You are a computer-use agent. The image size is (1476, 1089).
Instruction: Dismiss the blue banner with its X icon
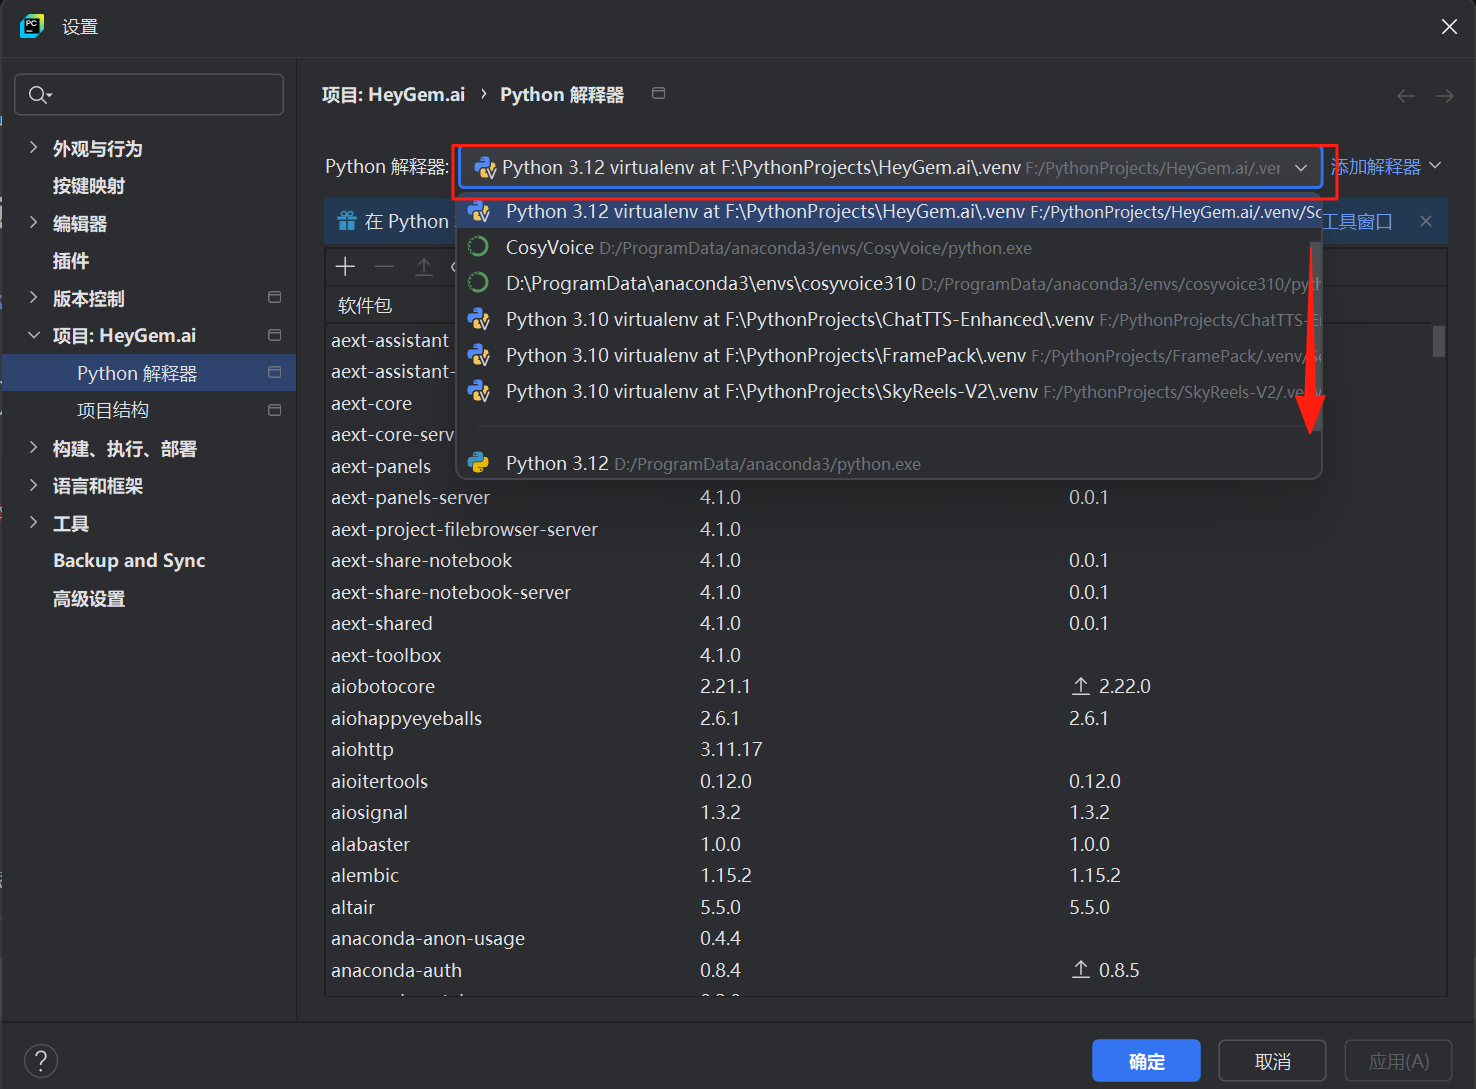[1426, 221]
